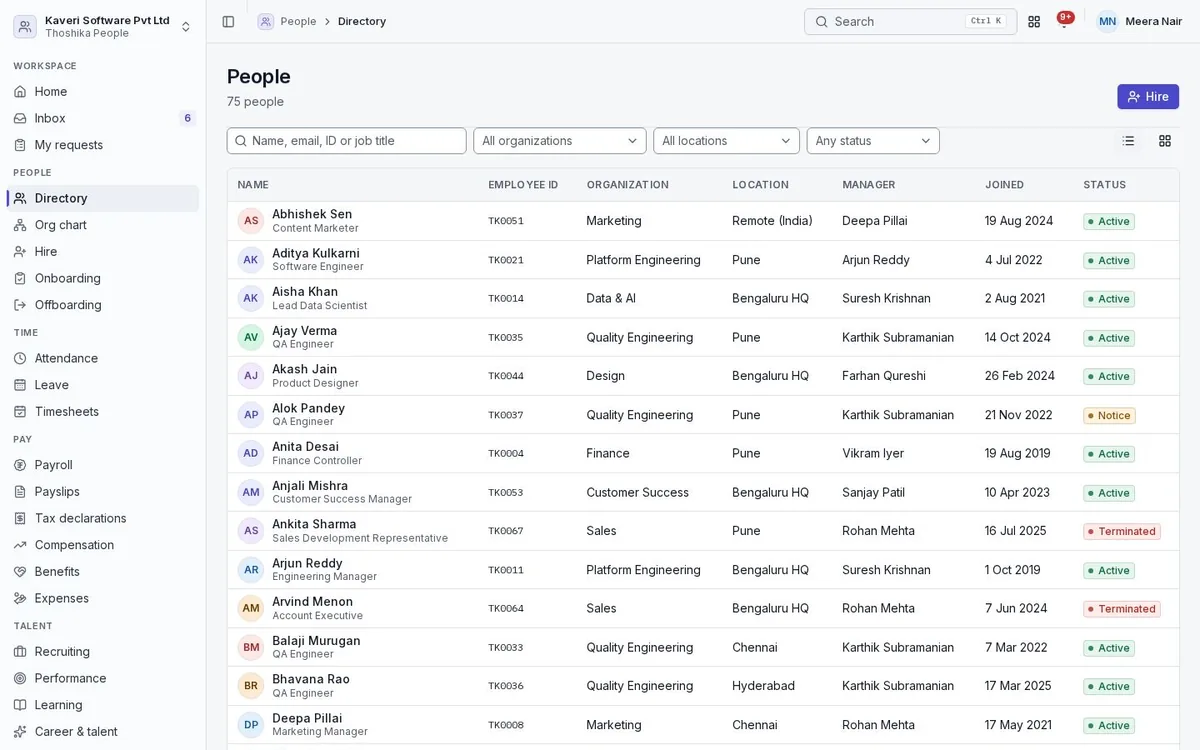Sort by the Joined column header
The width and height of the screenshot is (1200, 750).
(1004, 185)
